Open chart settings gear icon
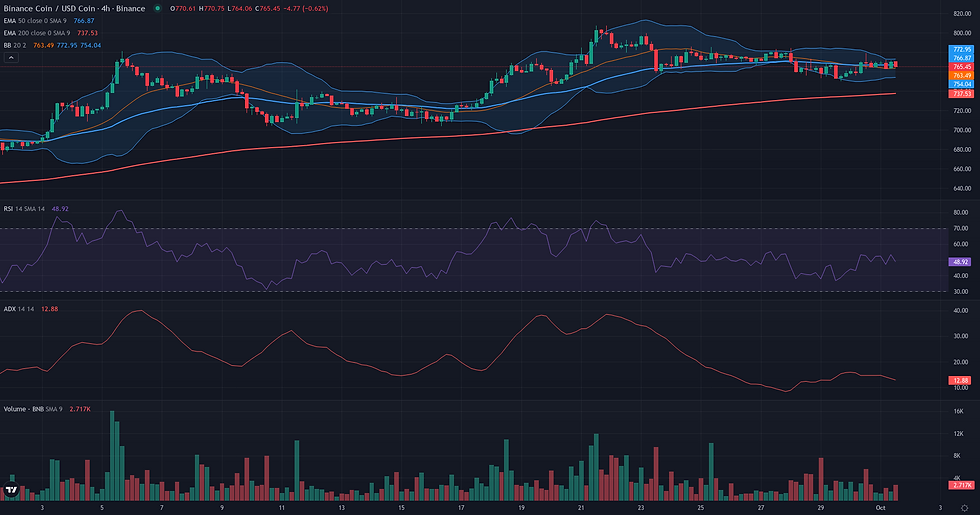The height and width of the screenshot is (515, 980). pyautogui.click(x=964, y=508)
